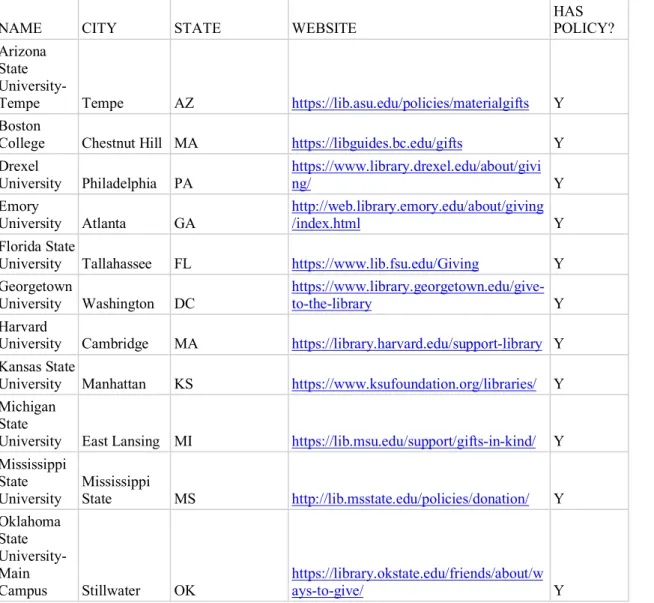Click the Y policy cell for Oklahoma State
This screenshot has height=603, width=654.
[589, 555]
